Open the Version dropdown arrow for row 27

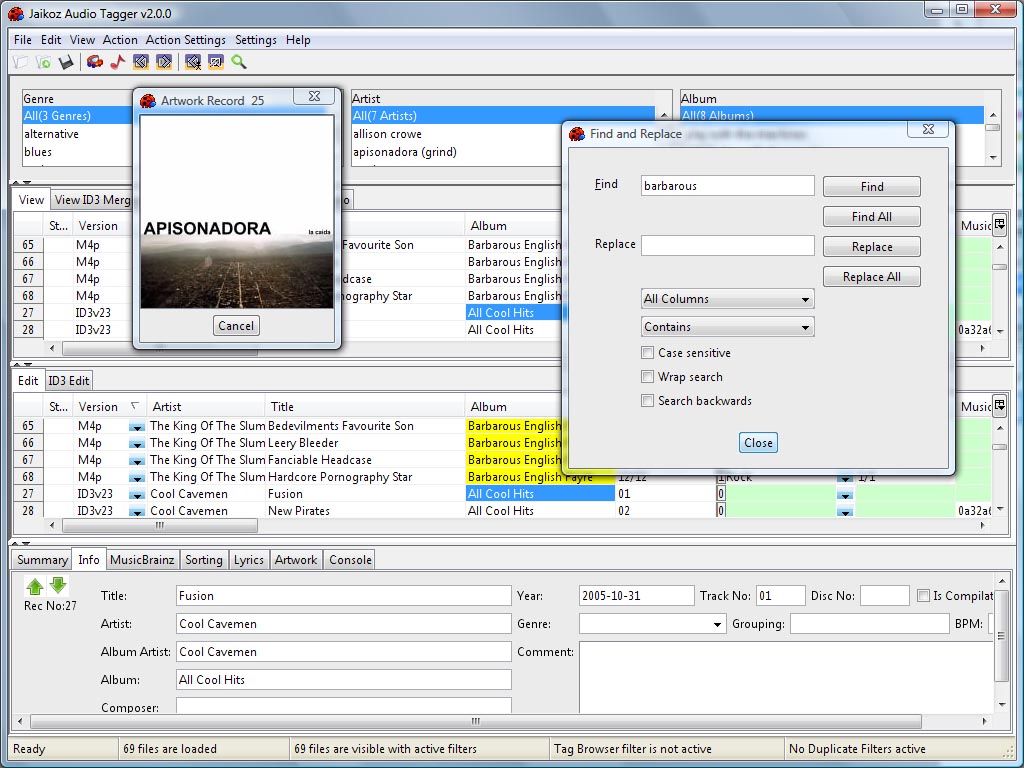[x=136, y=494]
